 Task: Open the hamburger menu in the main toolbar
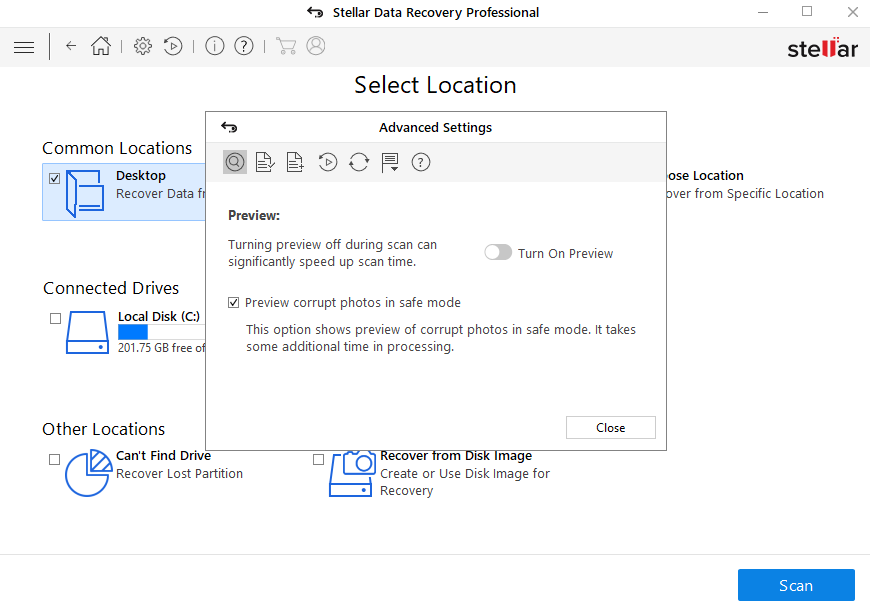(x=24, y=47)
